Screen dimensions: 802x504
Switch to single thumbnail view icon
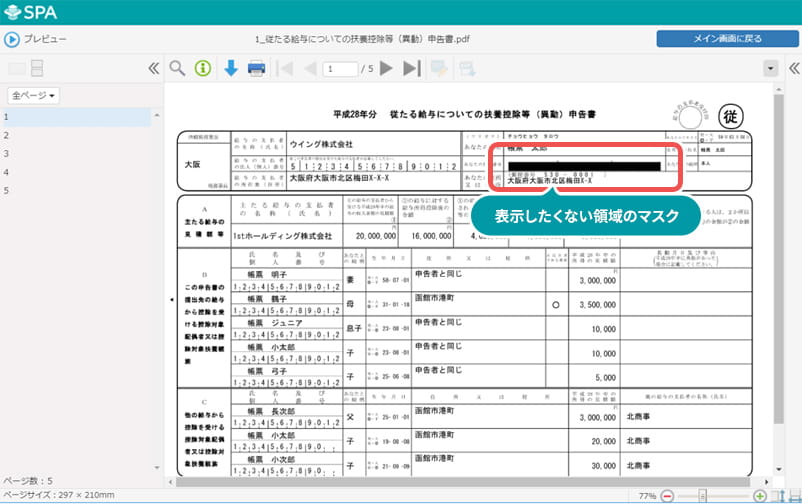click(x=16, y=69)
